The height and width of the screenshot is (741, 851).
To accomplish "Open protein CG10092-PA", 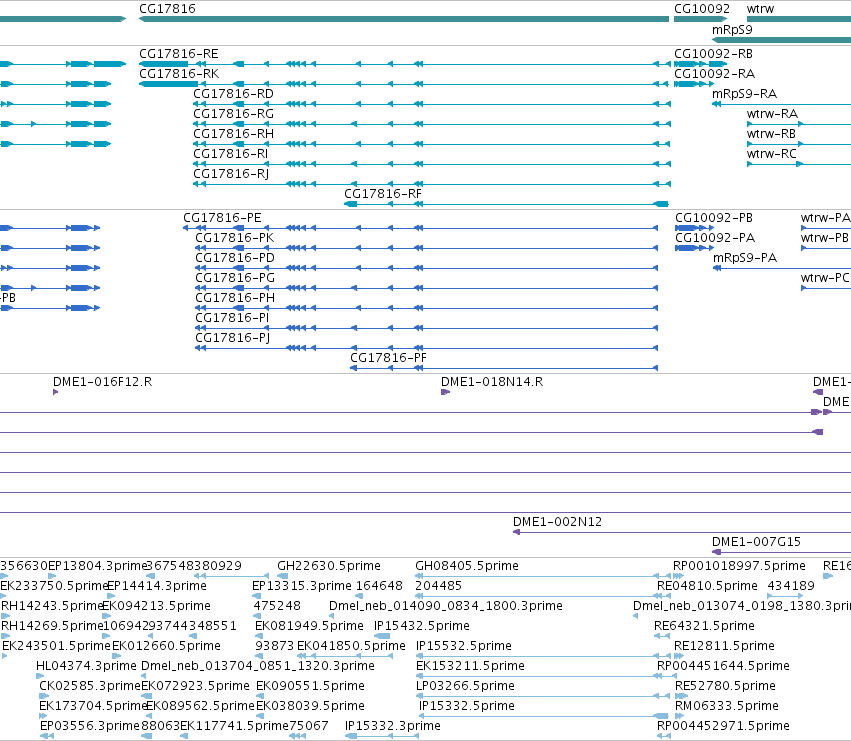I will click(x=715, y=238).
